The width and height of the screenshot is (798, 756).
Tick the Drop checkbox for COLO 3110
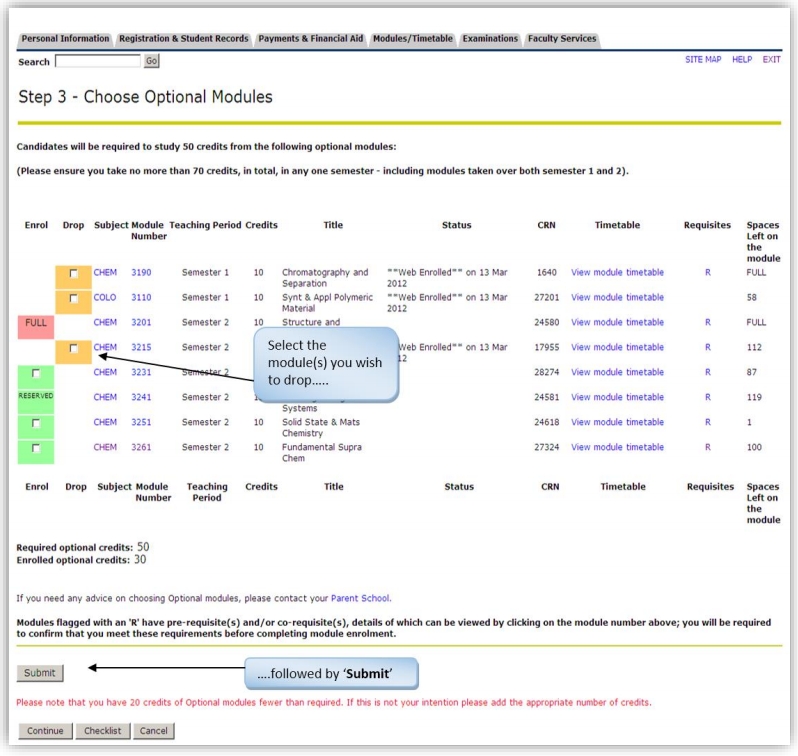pyautogui.click(x=73, y=298)
